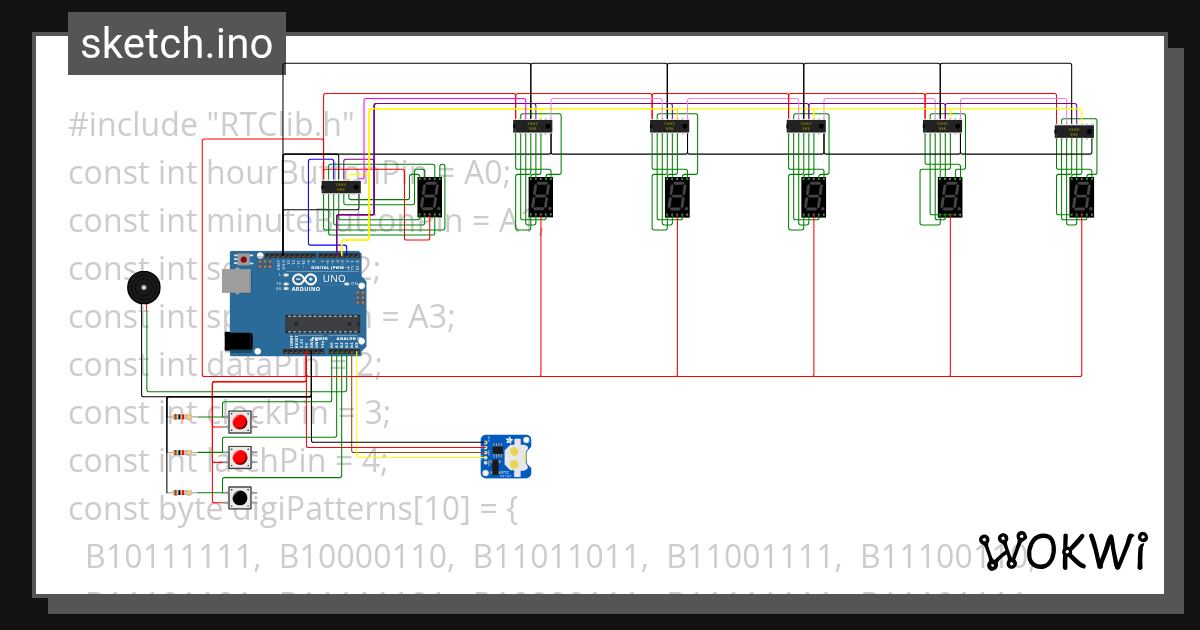Select the first 7-segment display

coord(430,197)
